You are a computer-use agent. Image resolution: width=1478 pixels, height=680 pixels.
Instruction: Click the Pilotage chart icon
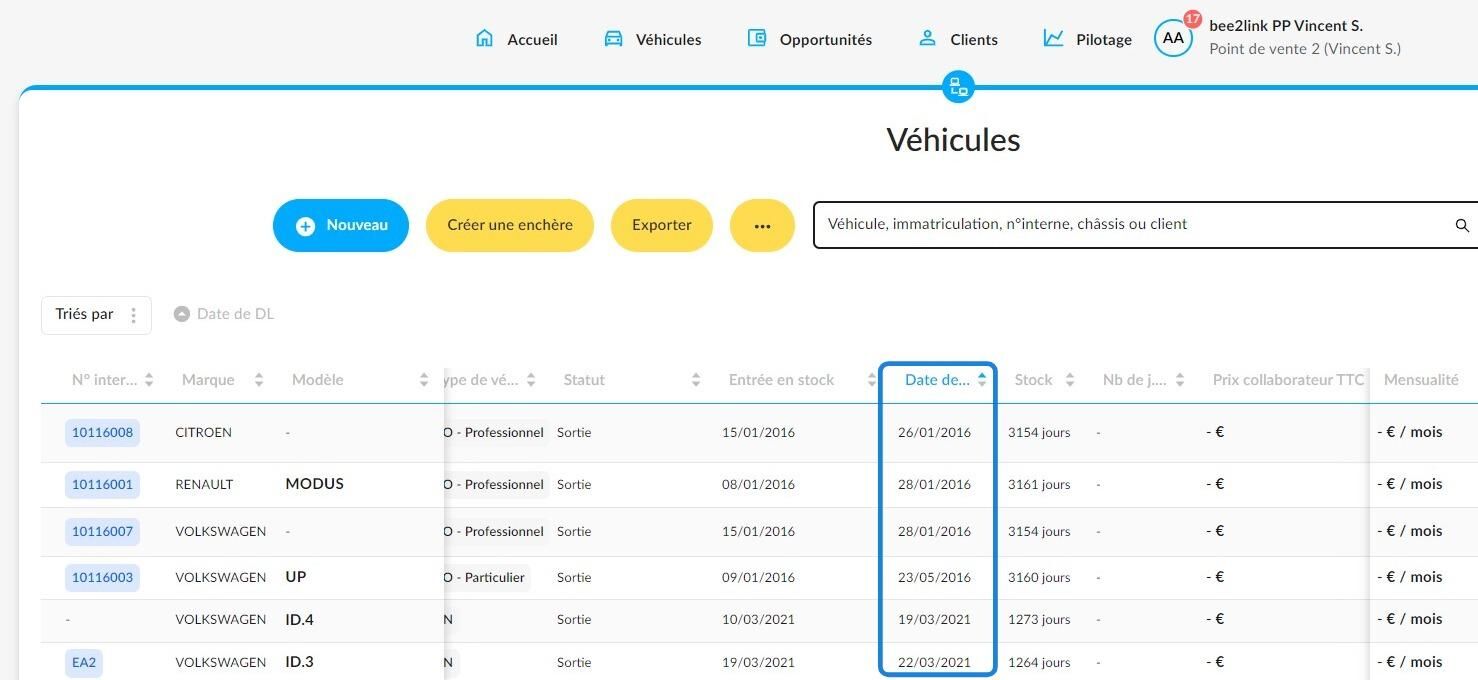tap(1053, 38)
